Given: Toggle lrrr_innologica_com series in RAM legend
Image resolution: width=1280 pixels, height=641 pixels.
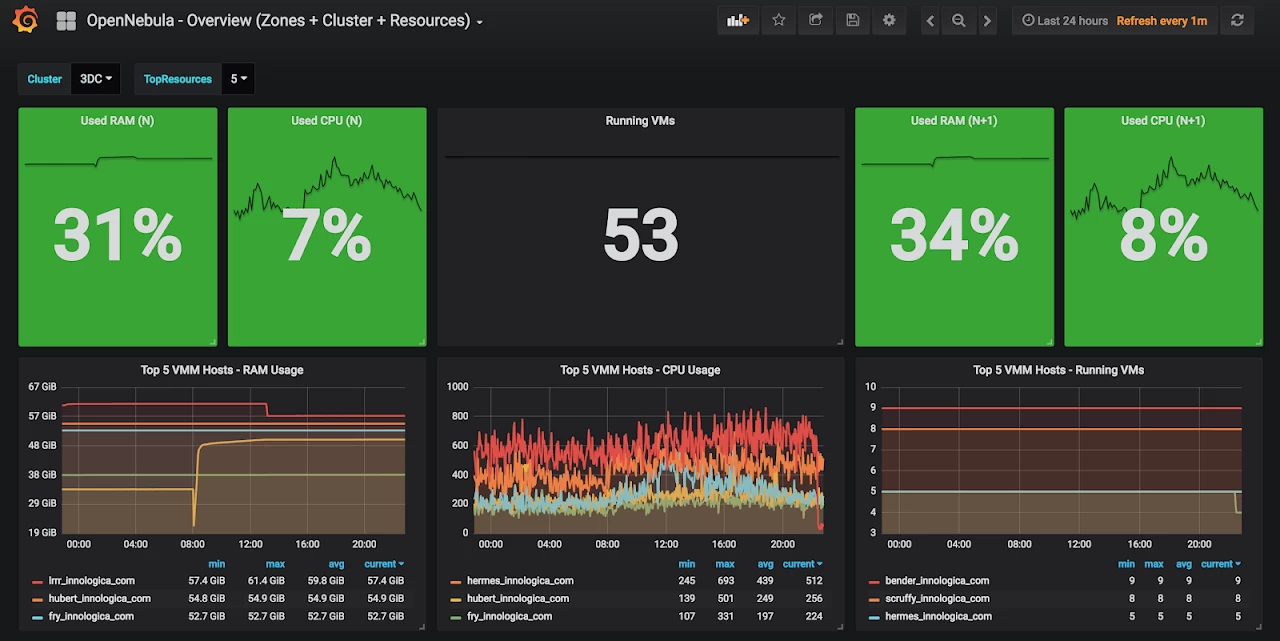Looking at the screenshot, I should point(91,581).
